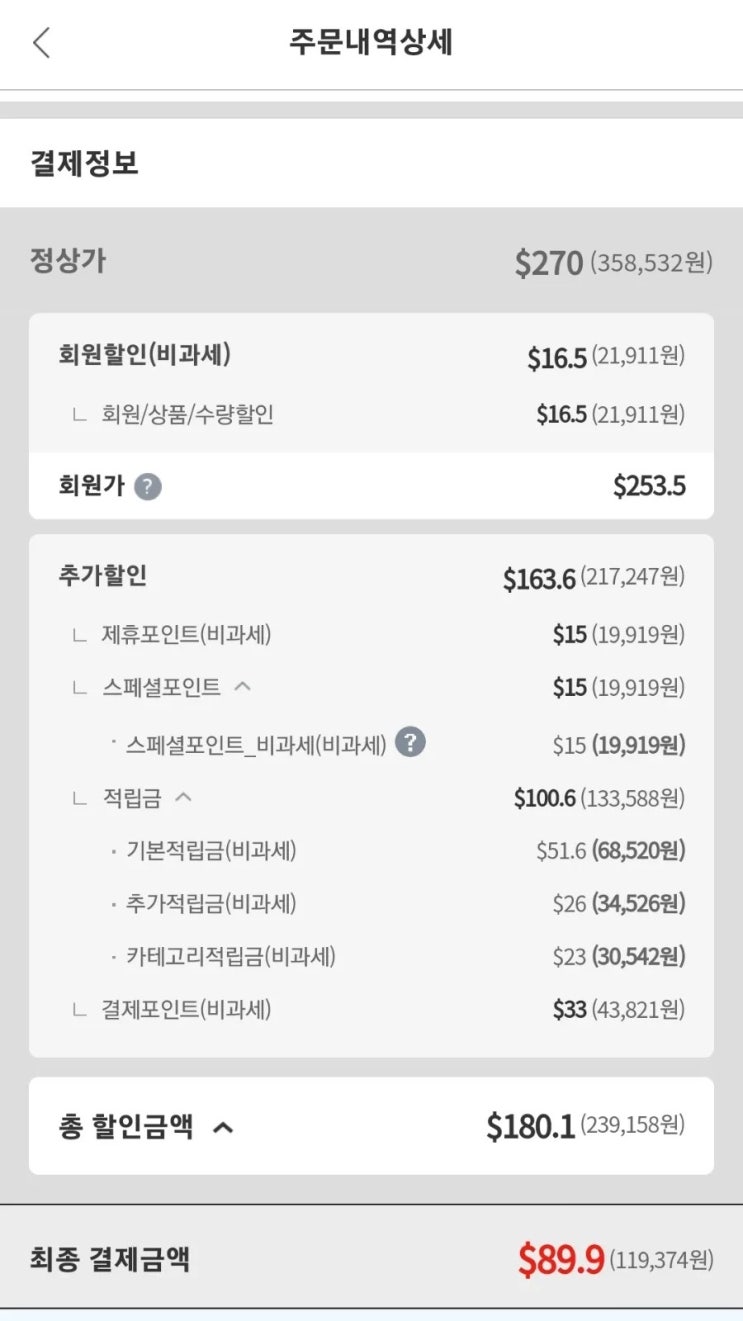Collapse the 총 할인금액 chevron
743x1321 pixels.
[224, 1128]
